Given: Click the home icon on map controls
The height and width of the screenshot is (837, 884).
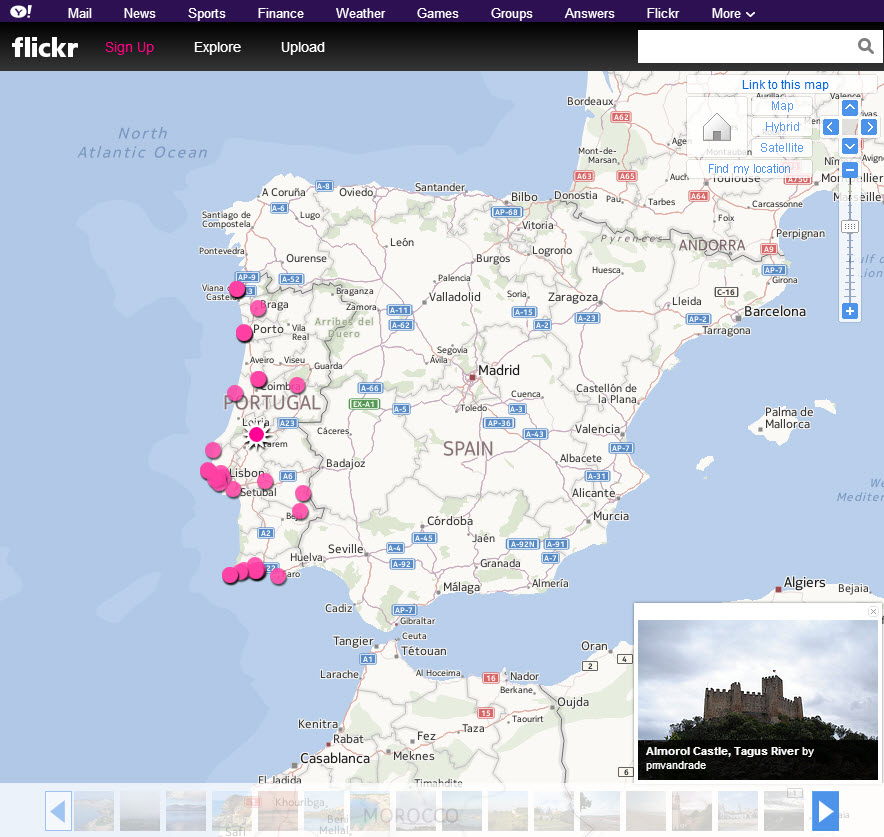Looking at the screenshot, I should (717, 127).
